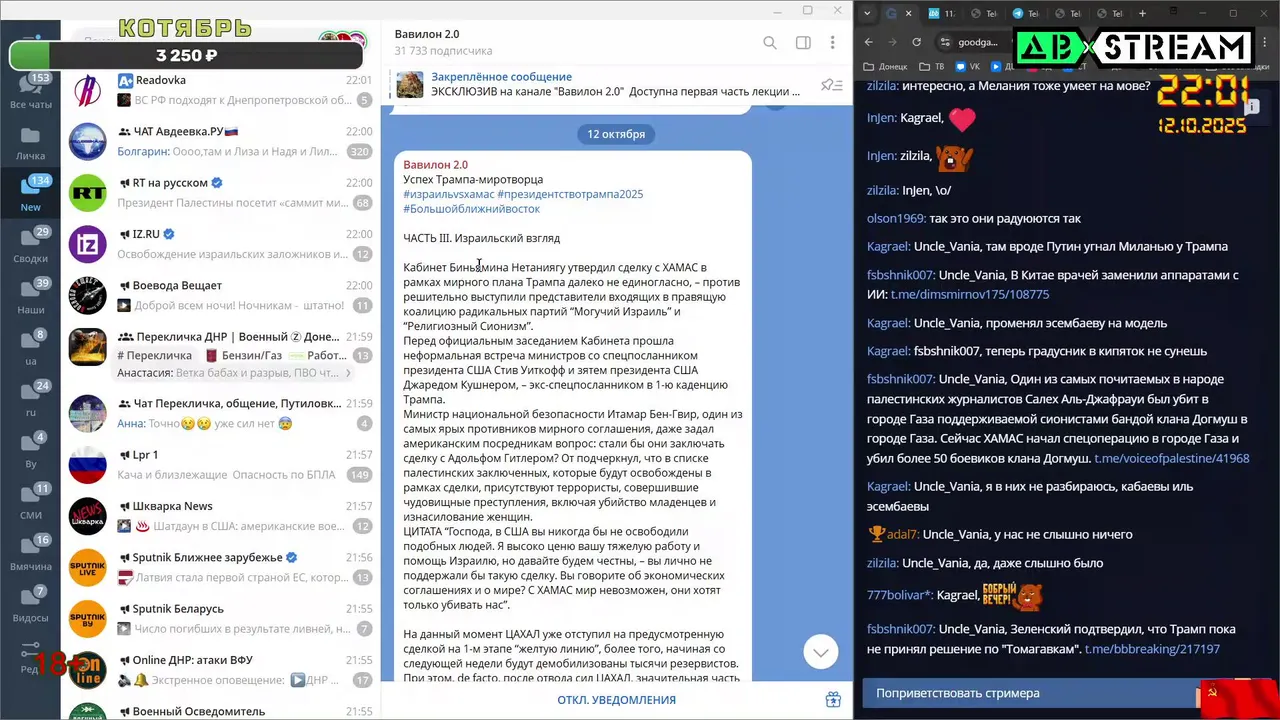The height and width of the screenshot is (720, 1280).
Task: Click the '12 октября' date badge
Action: pyautogui.click(x=616, y=134)
